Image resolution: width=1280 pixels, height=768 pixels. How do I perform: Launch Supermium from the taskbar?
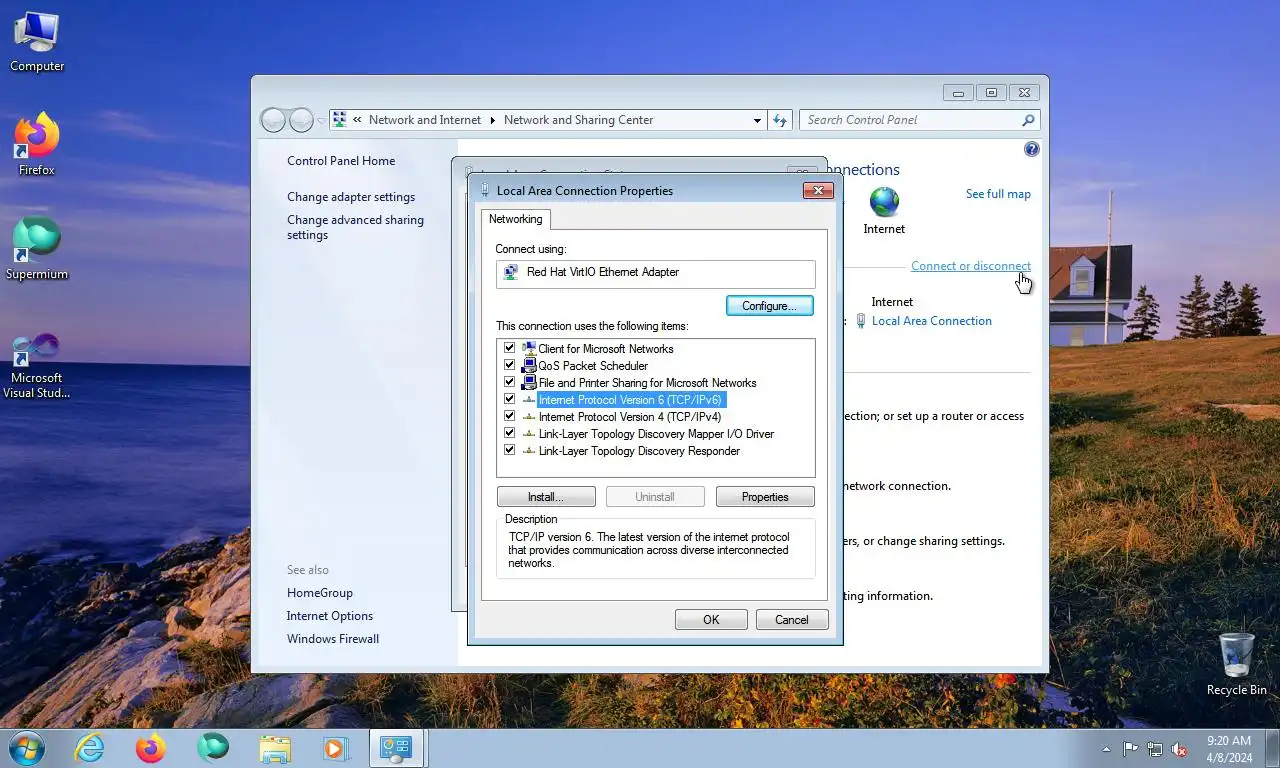[213, 748]
